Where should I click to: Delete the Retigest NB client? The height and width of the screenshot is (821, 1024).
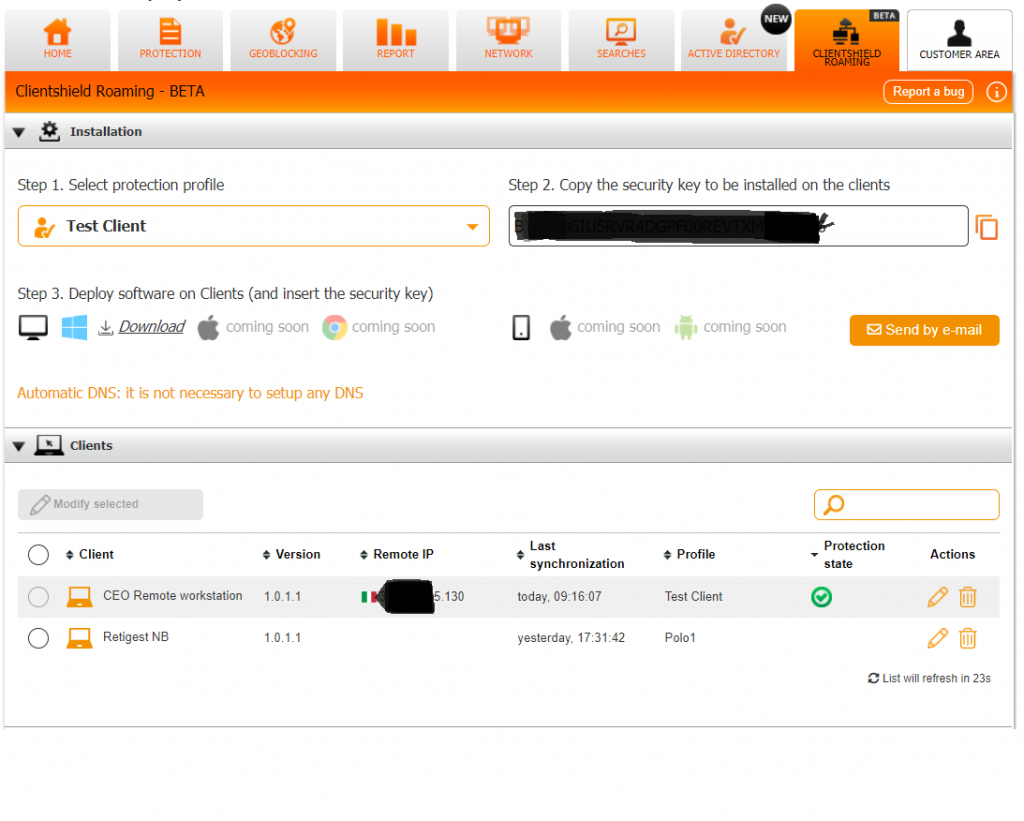(x=968, y=638)
